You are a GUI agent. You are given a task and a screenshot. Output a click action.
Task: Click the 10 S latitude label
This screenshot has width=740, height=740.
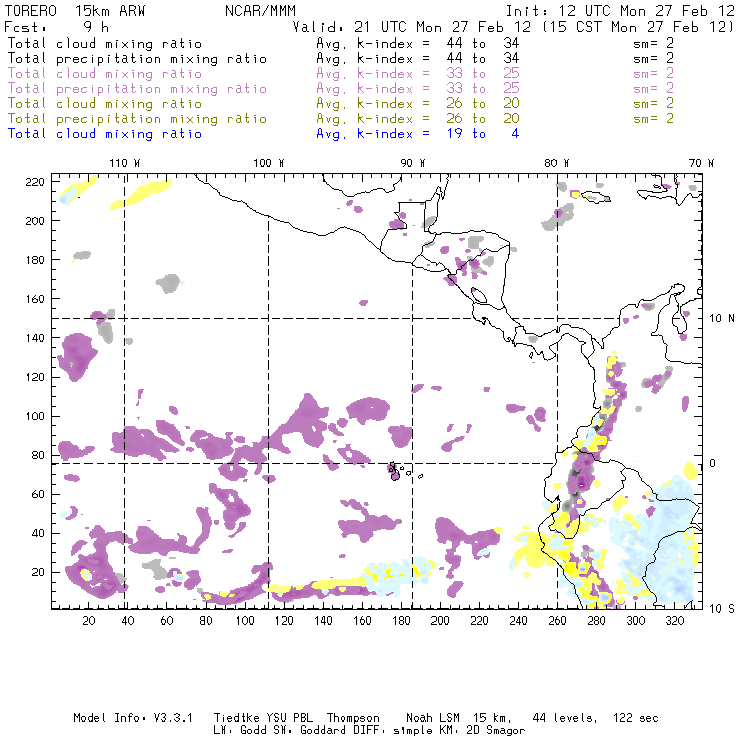coord(722,608)
